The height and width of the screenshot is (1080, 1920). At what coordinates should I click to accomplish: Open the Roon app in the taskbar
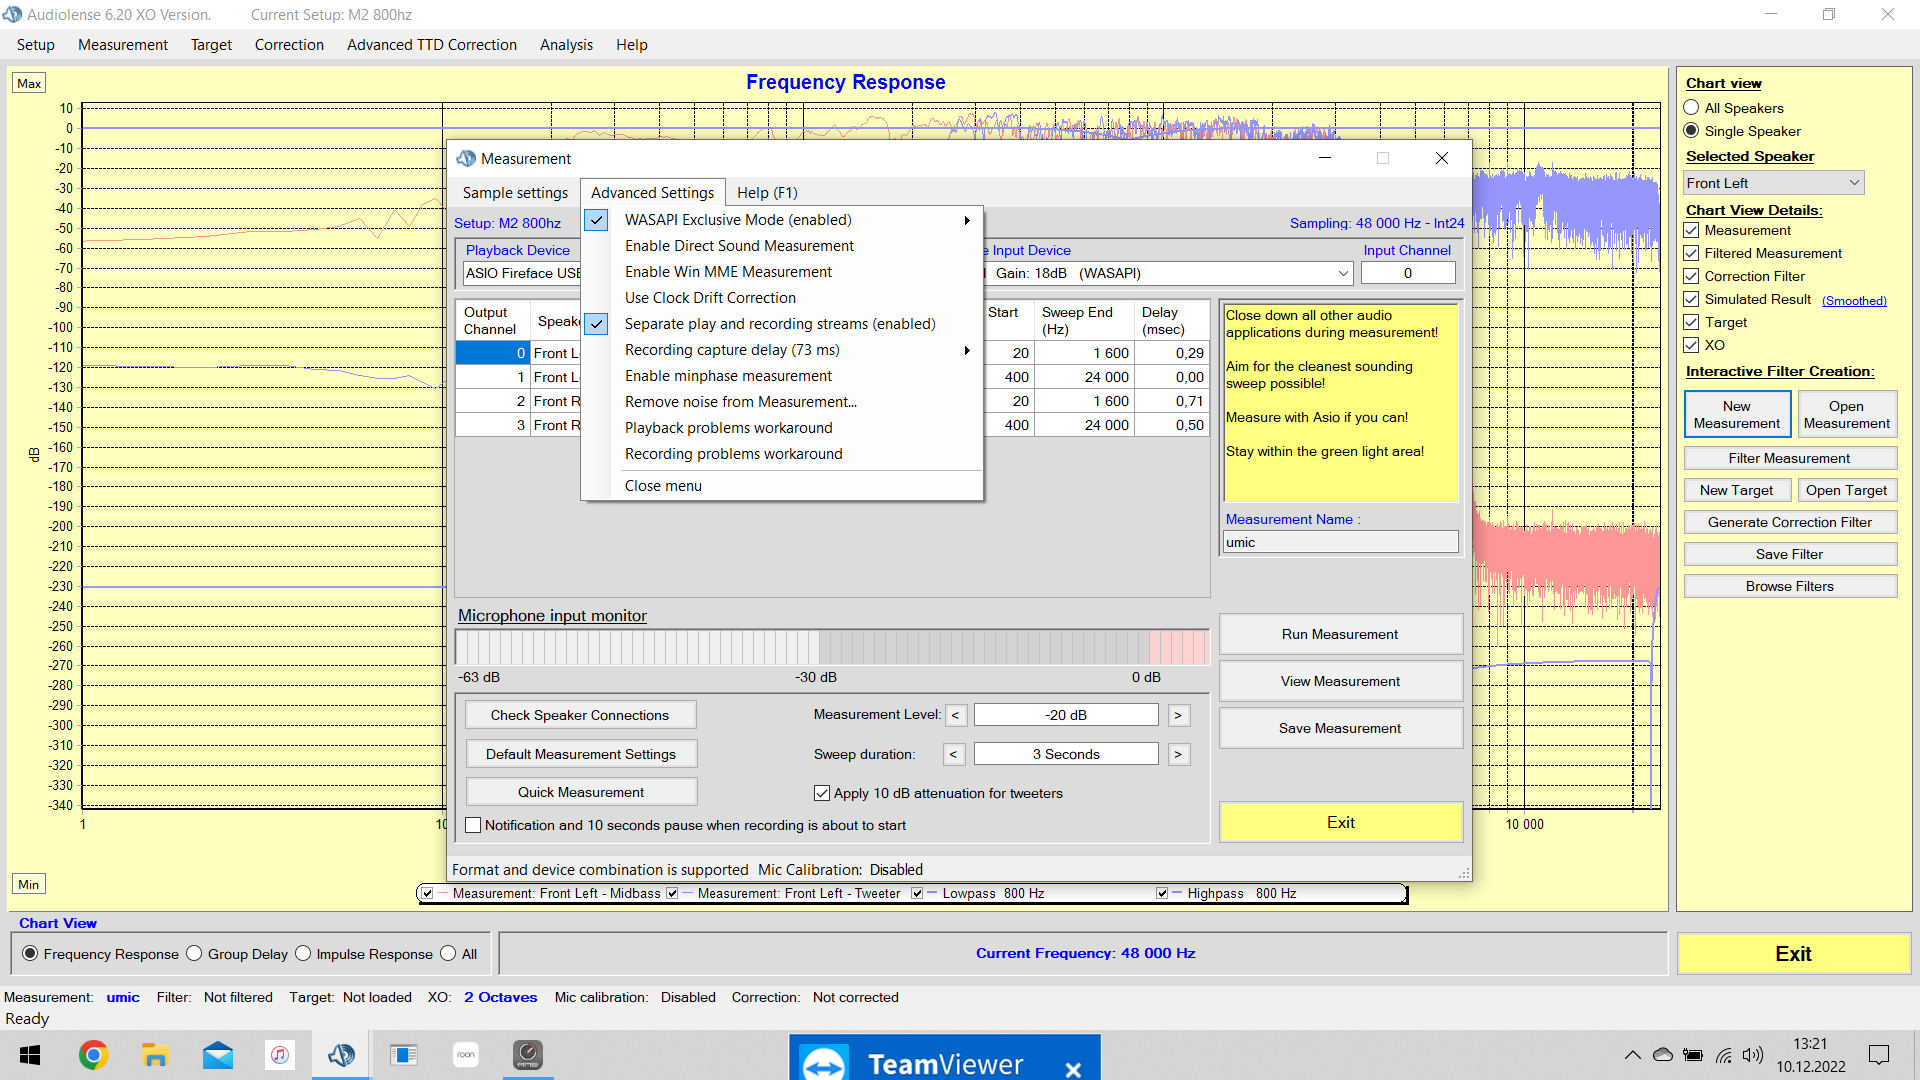466,1055
